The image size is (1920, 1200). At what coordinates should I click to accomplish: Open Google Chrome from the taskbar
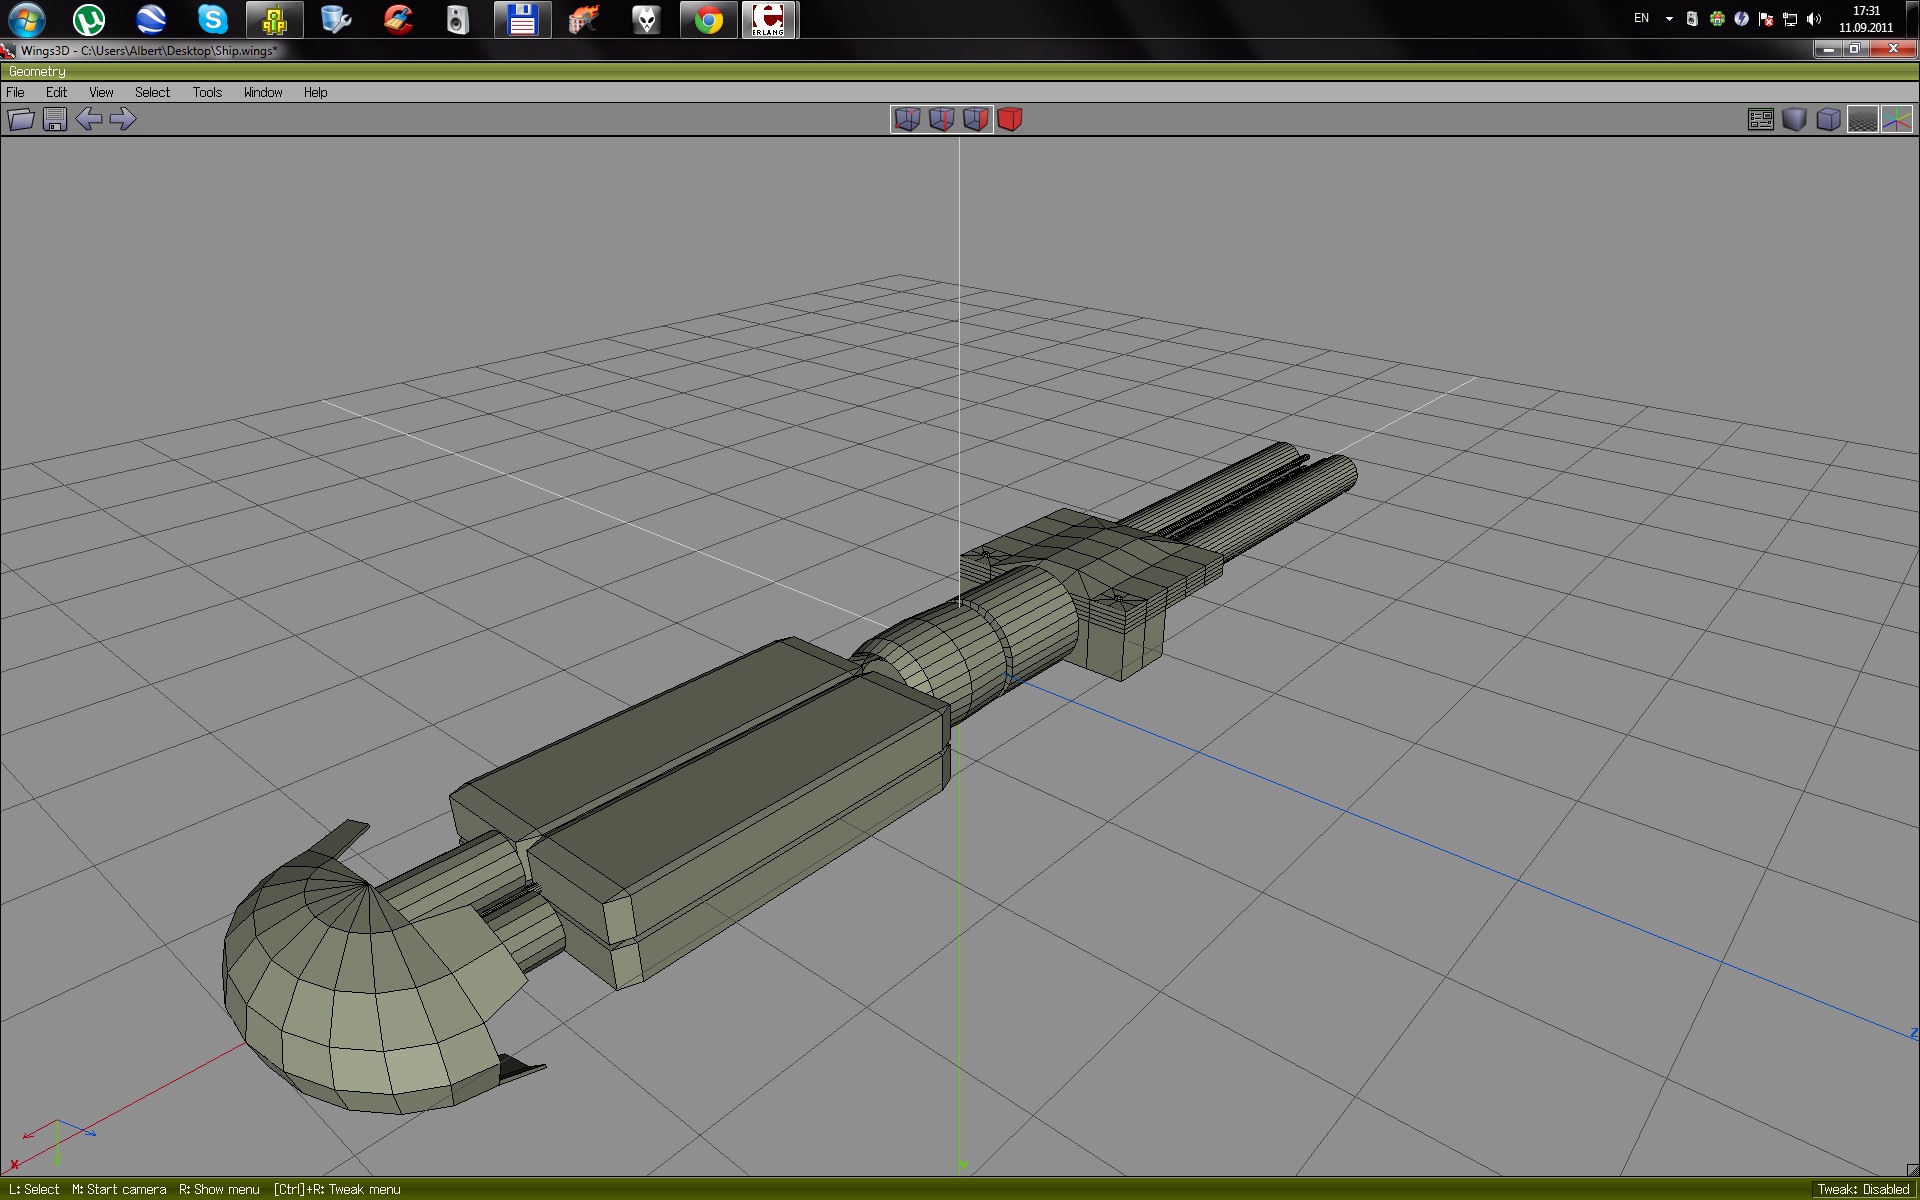coord(708,19)
